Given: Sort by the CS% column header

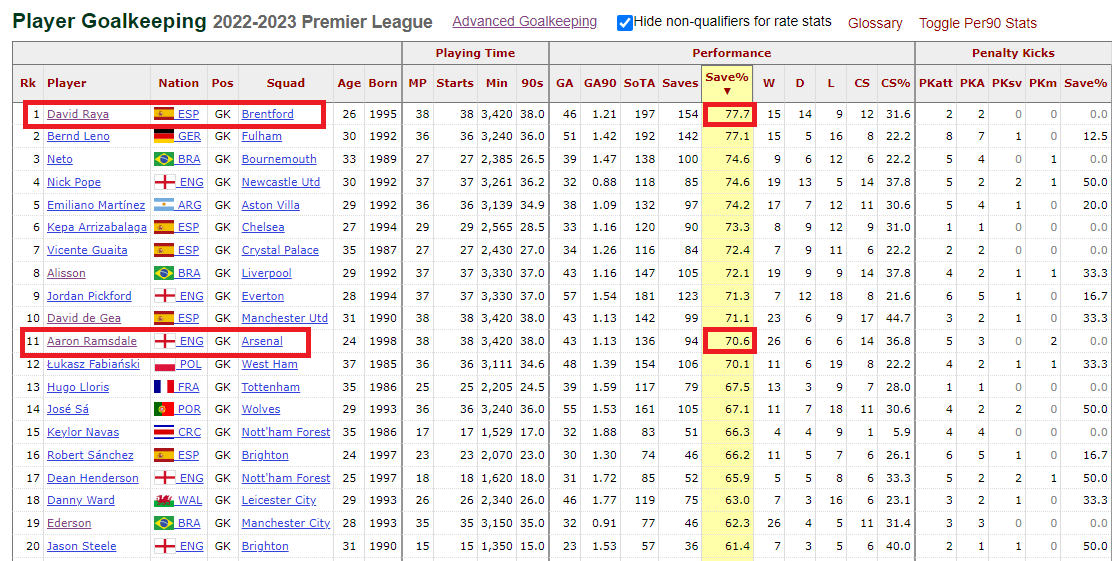Looking at the screenshot, I should pos(895,83).
